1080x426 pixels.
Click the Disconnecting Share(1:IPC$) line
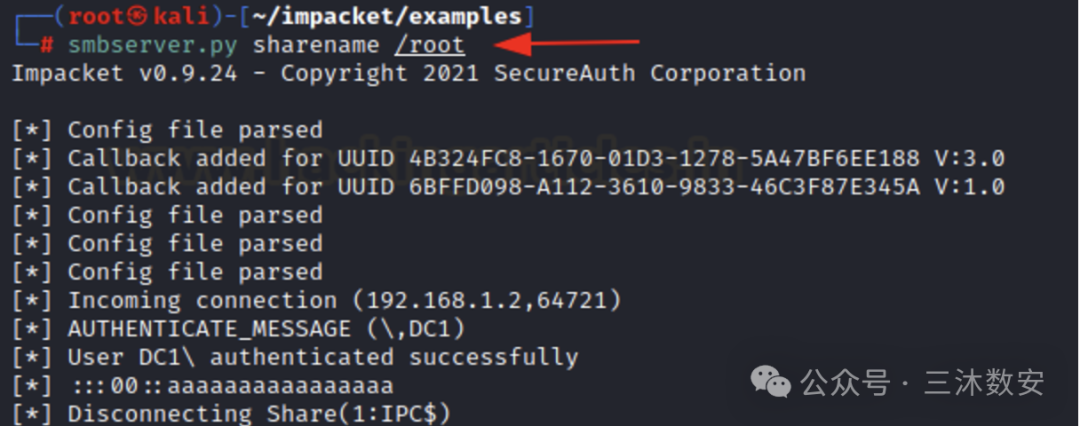[231, 414]
